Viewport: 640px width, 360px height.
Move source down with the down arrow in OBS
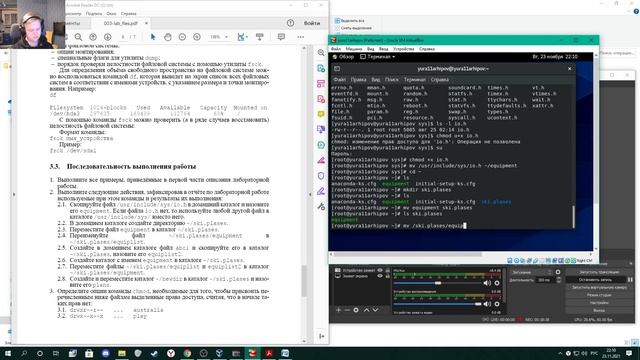coord(375,310)
